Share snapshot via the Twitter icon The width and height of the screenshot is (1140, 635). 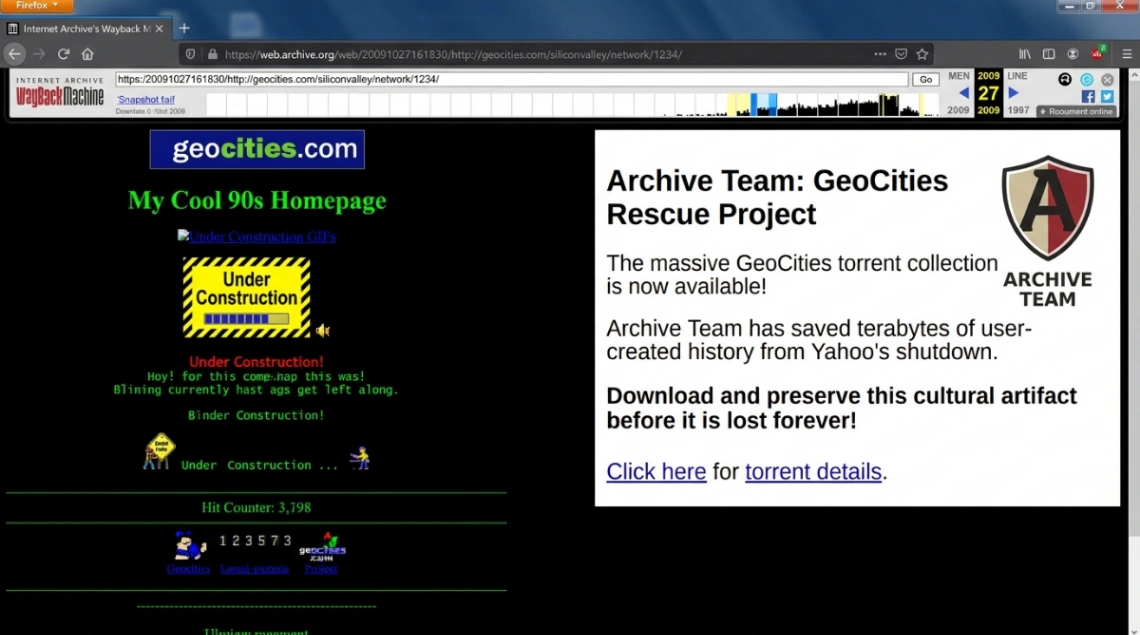click(1107, 95)
